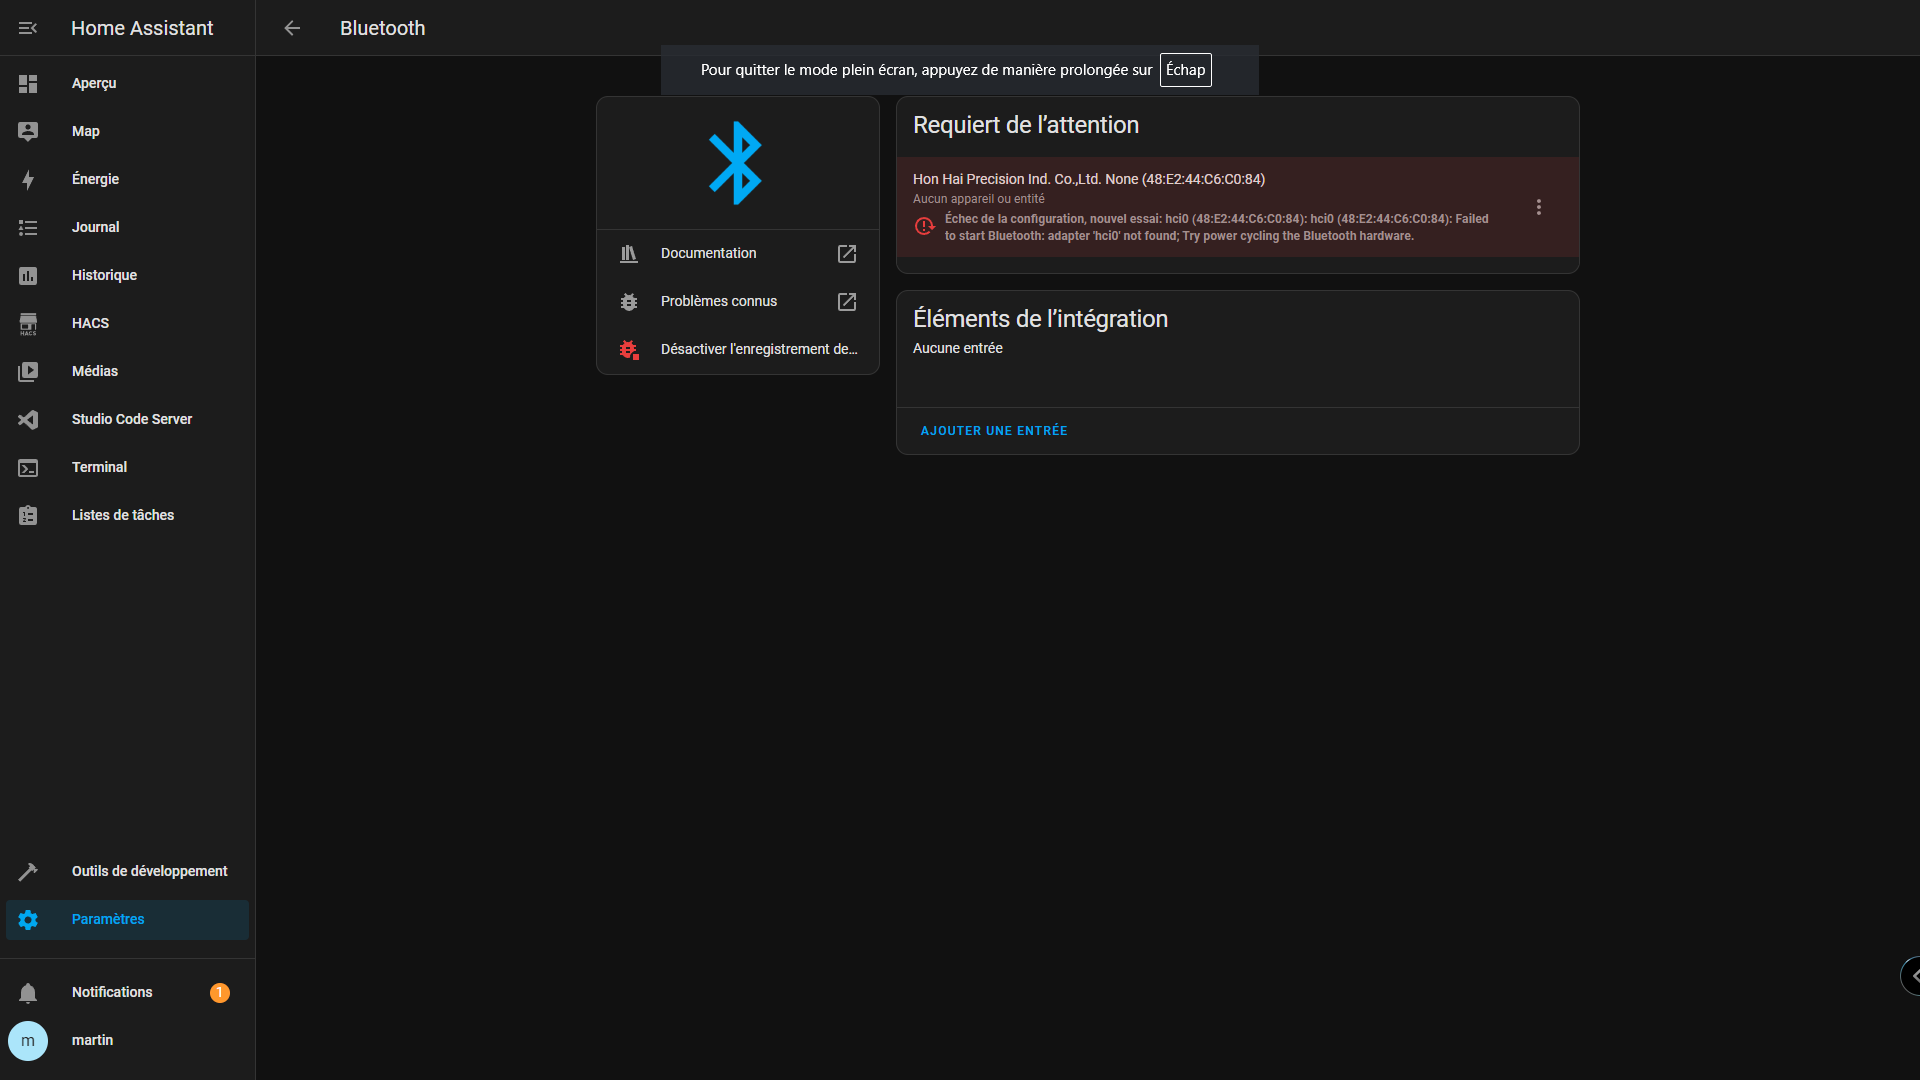1920x1080 pixels.
Task: Open Outils de développement
Action: click(149, 871)
